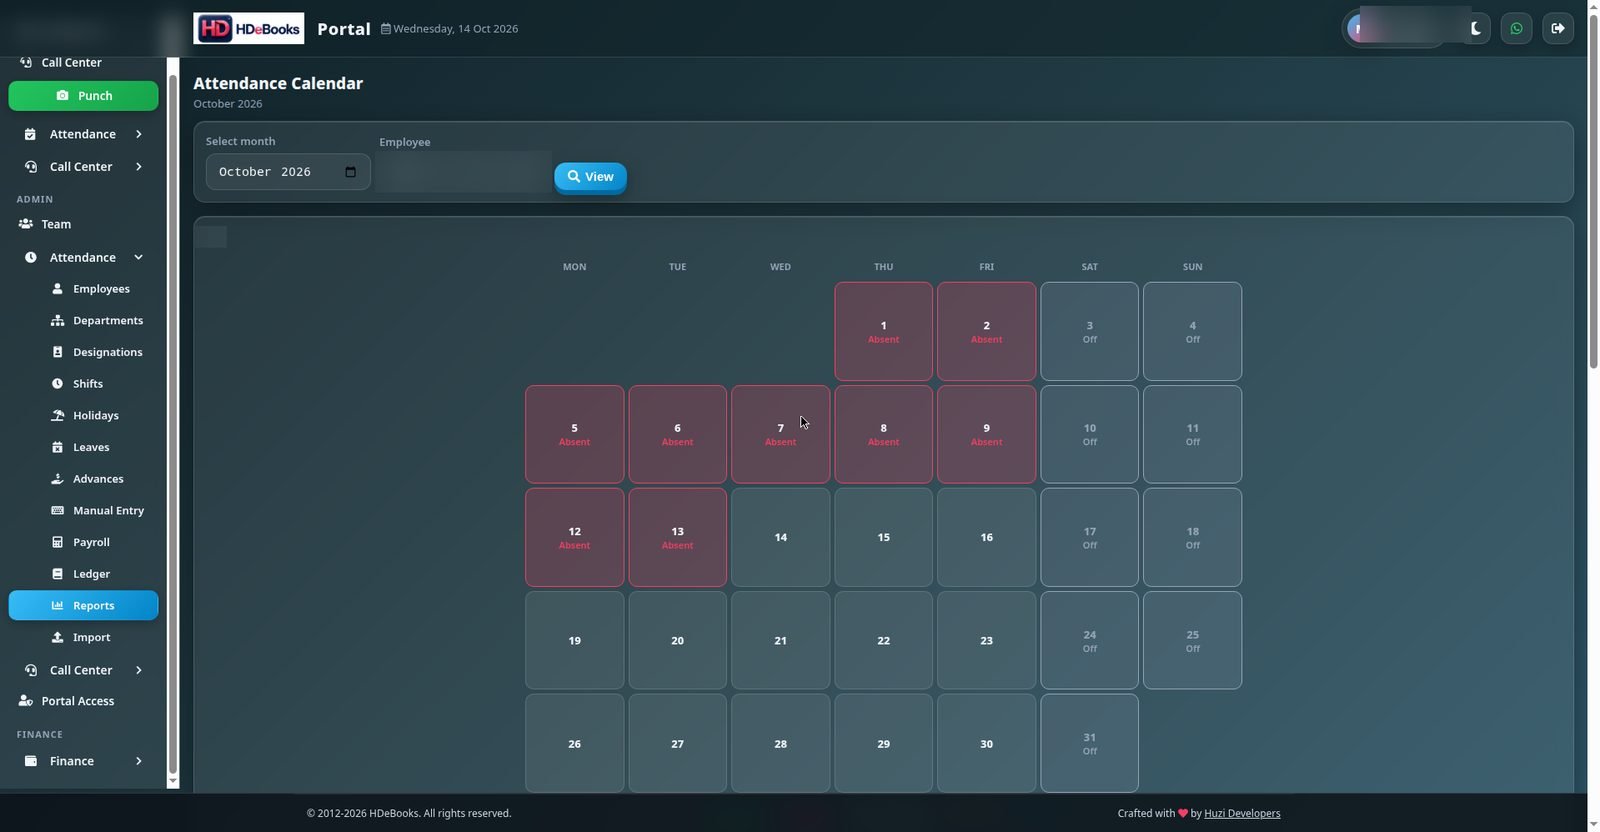Expand the Call Center menu above the ADMIN heading
This screenshot has width=1600, height=832.
83,167
